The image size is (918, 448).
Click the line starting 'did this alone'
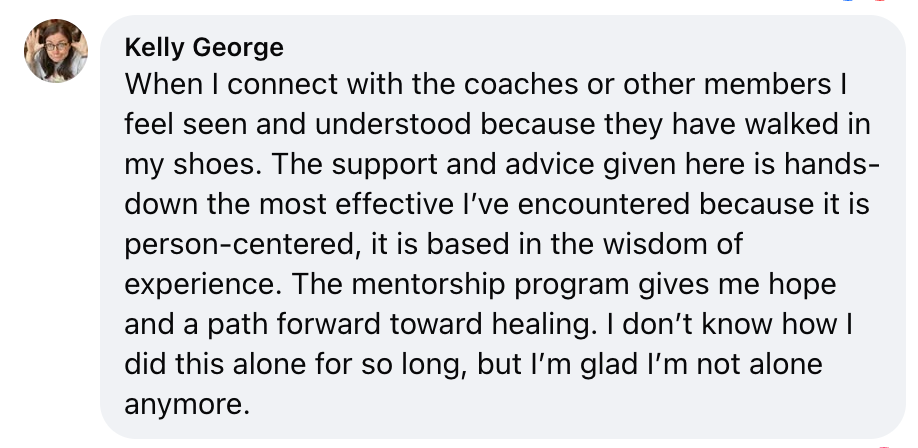[474, 364]
